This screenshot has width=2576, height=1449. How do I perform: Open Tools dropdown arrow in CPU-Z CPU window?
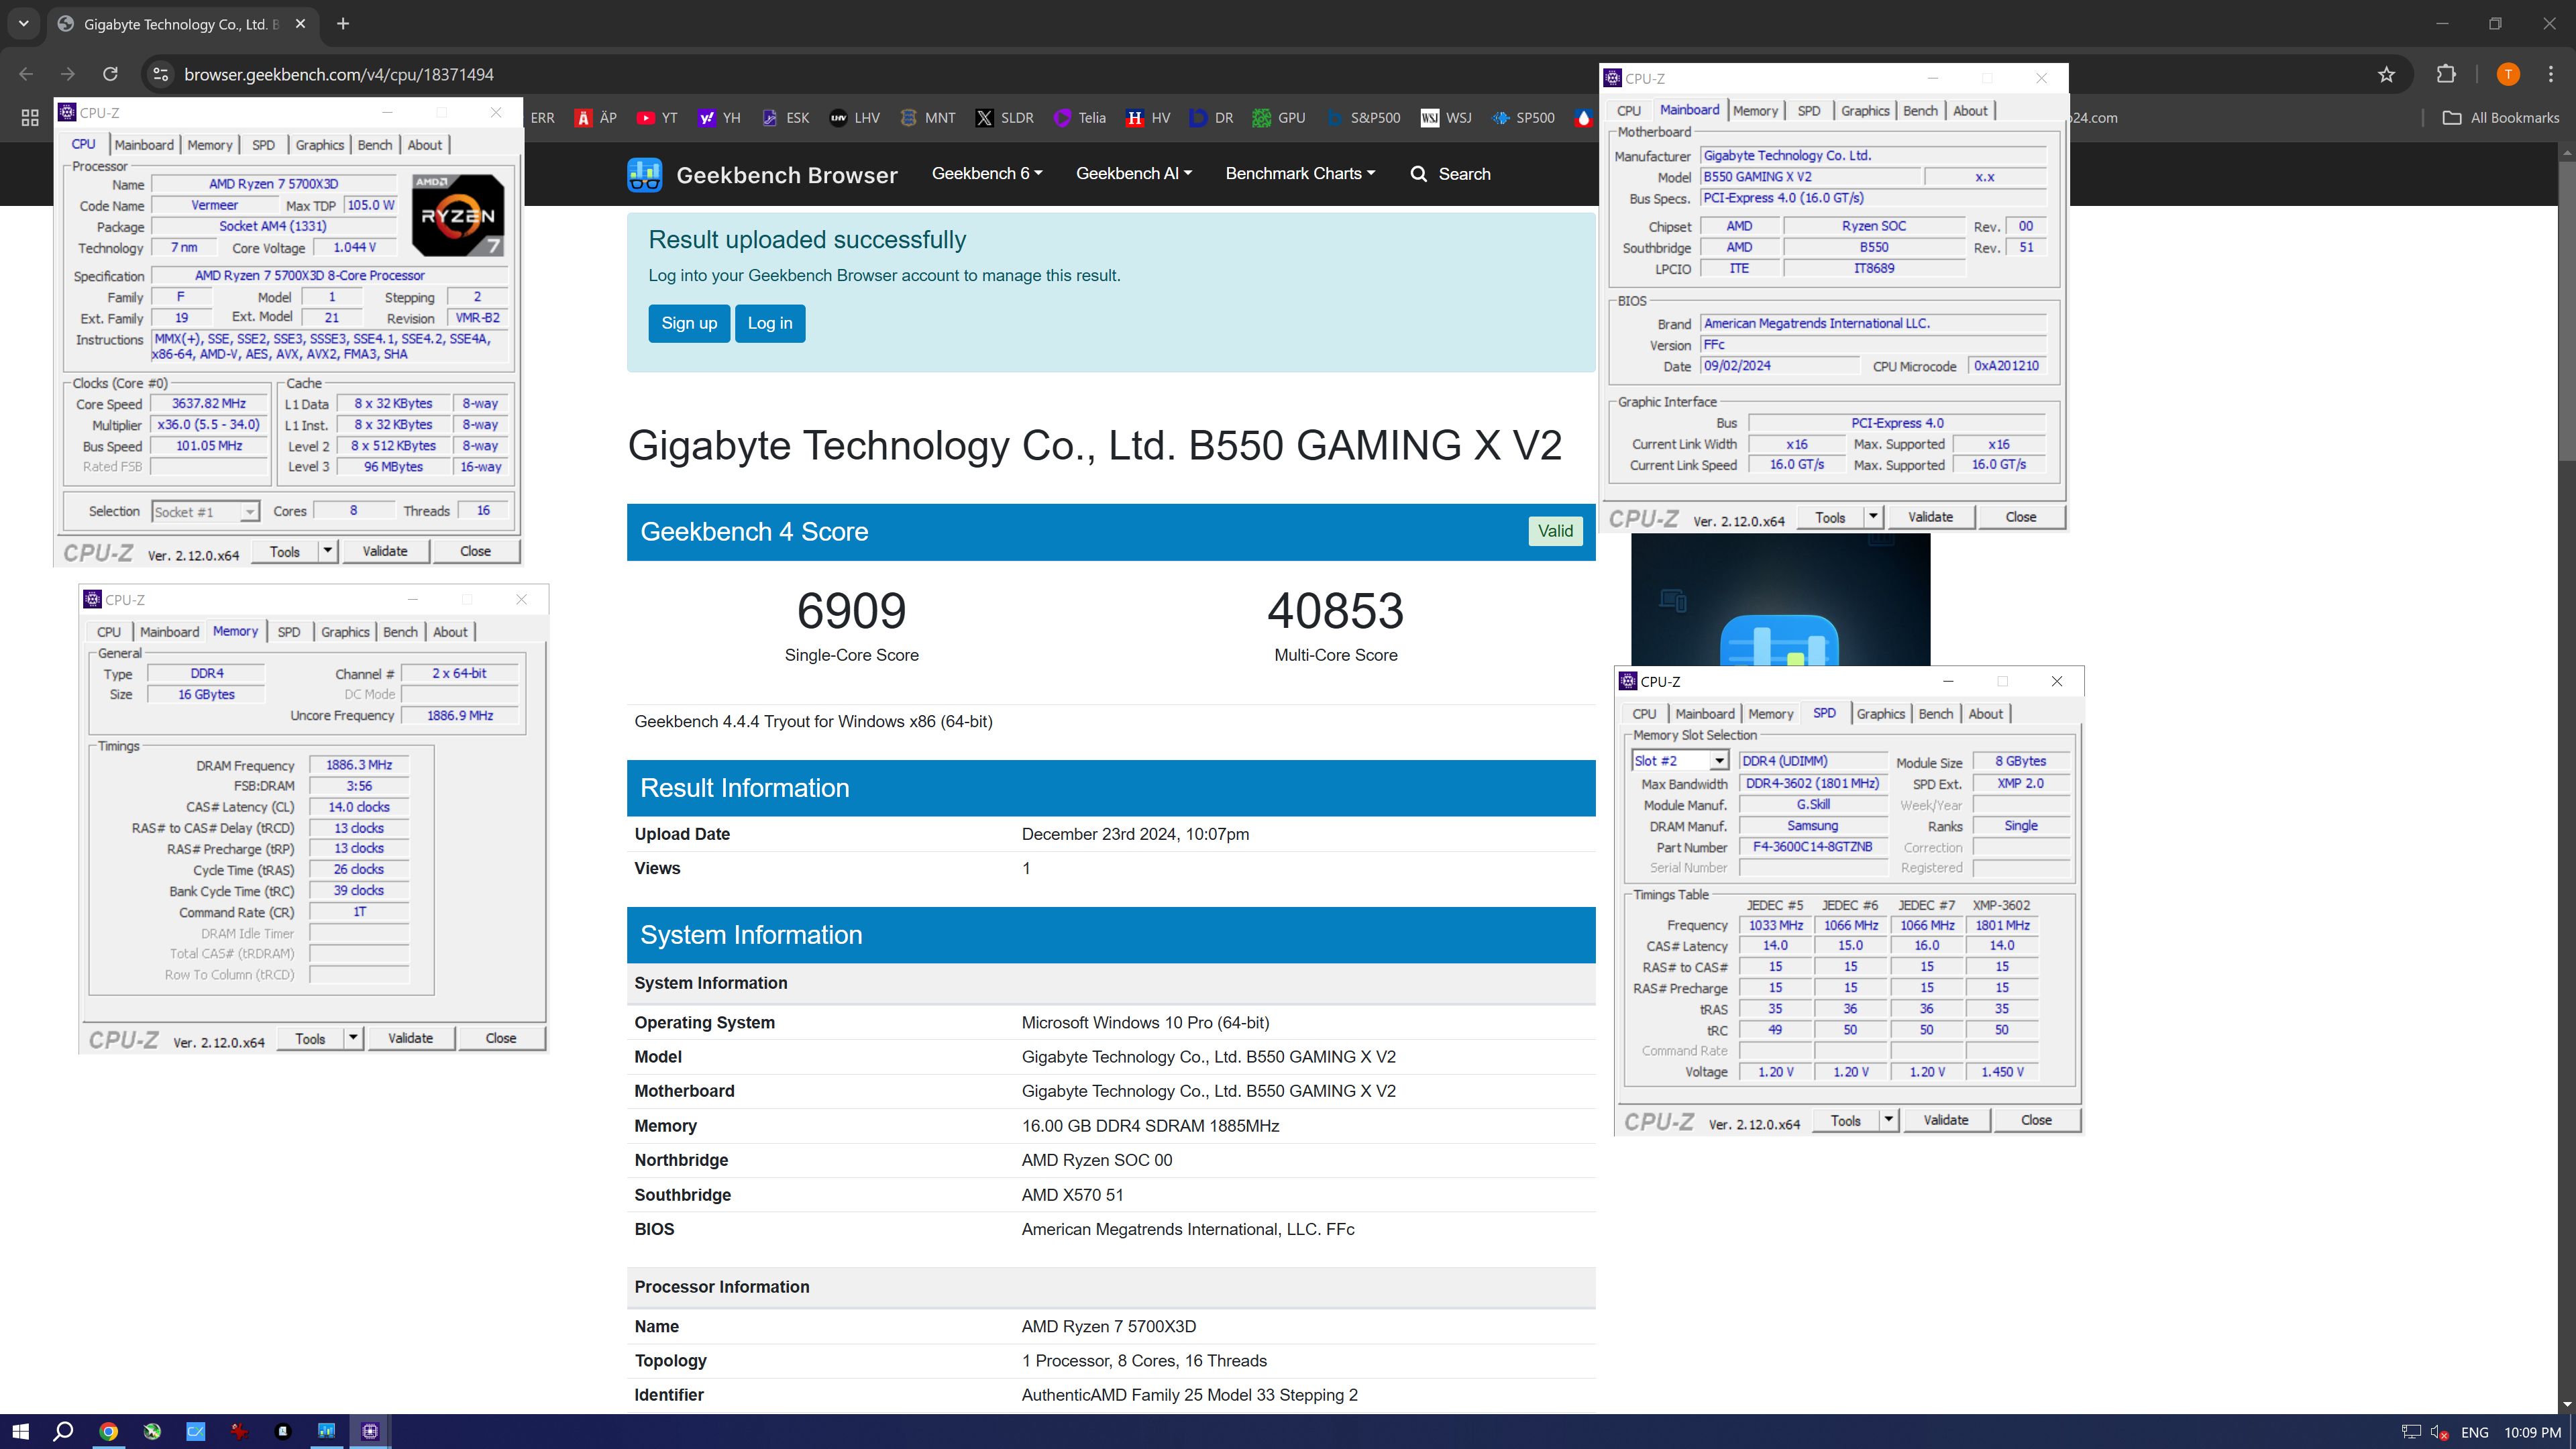pyautogui.click(x=327, y=551)
